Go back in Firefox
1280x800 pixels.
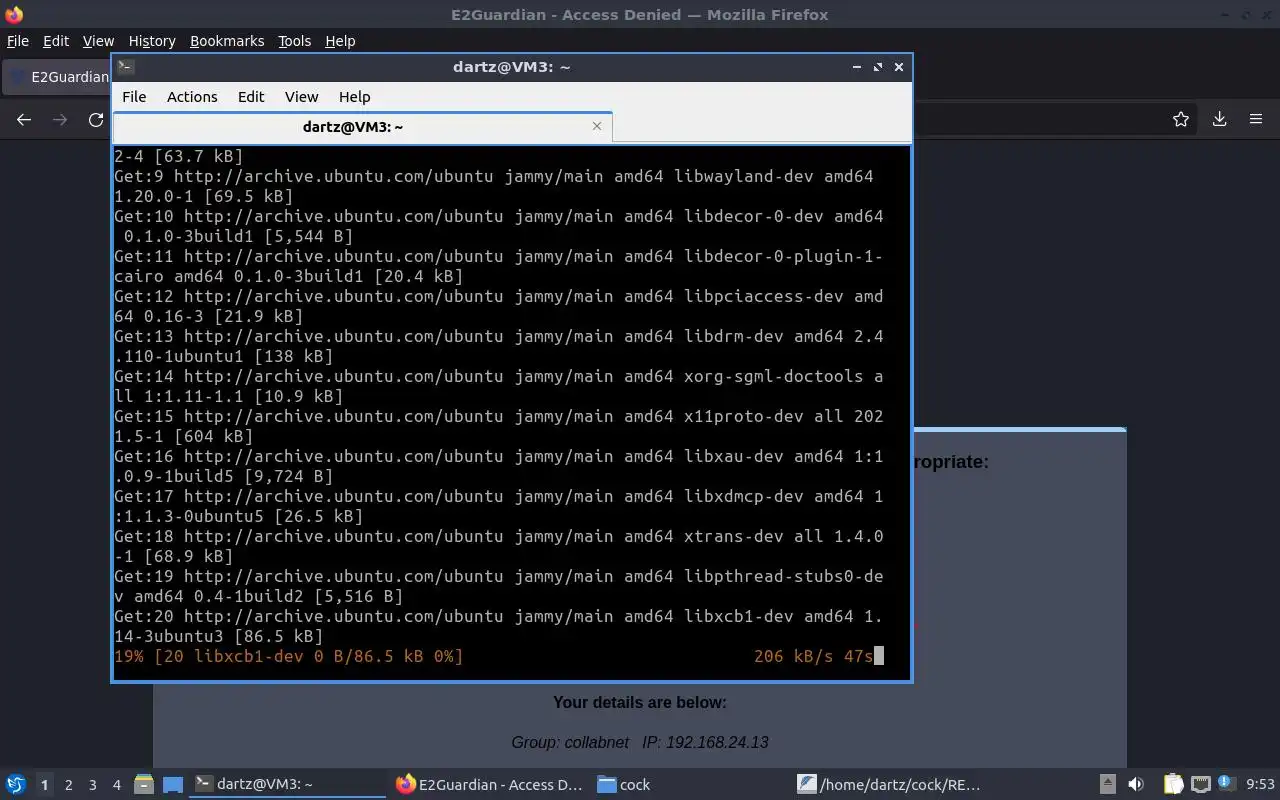pyautogui.click(x=24, y=119)
